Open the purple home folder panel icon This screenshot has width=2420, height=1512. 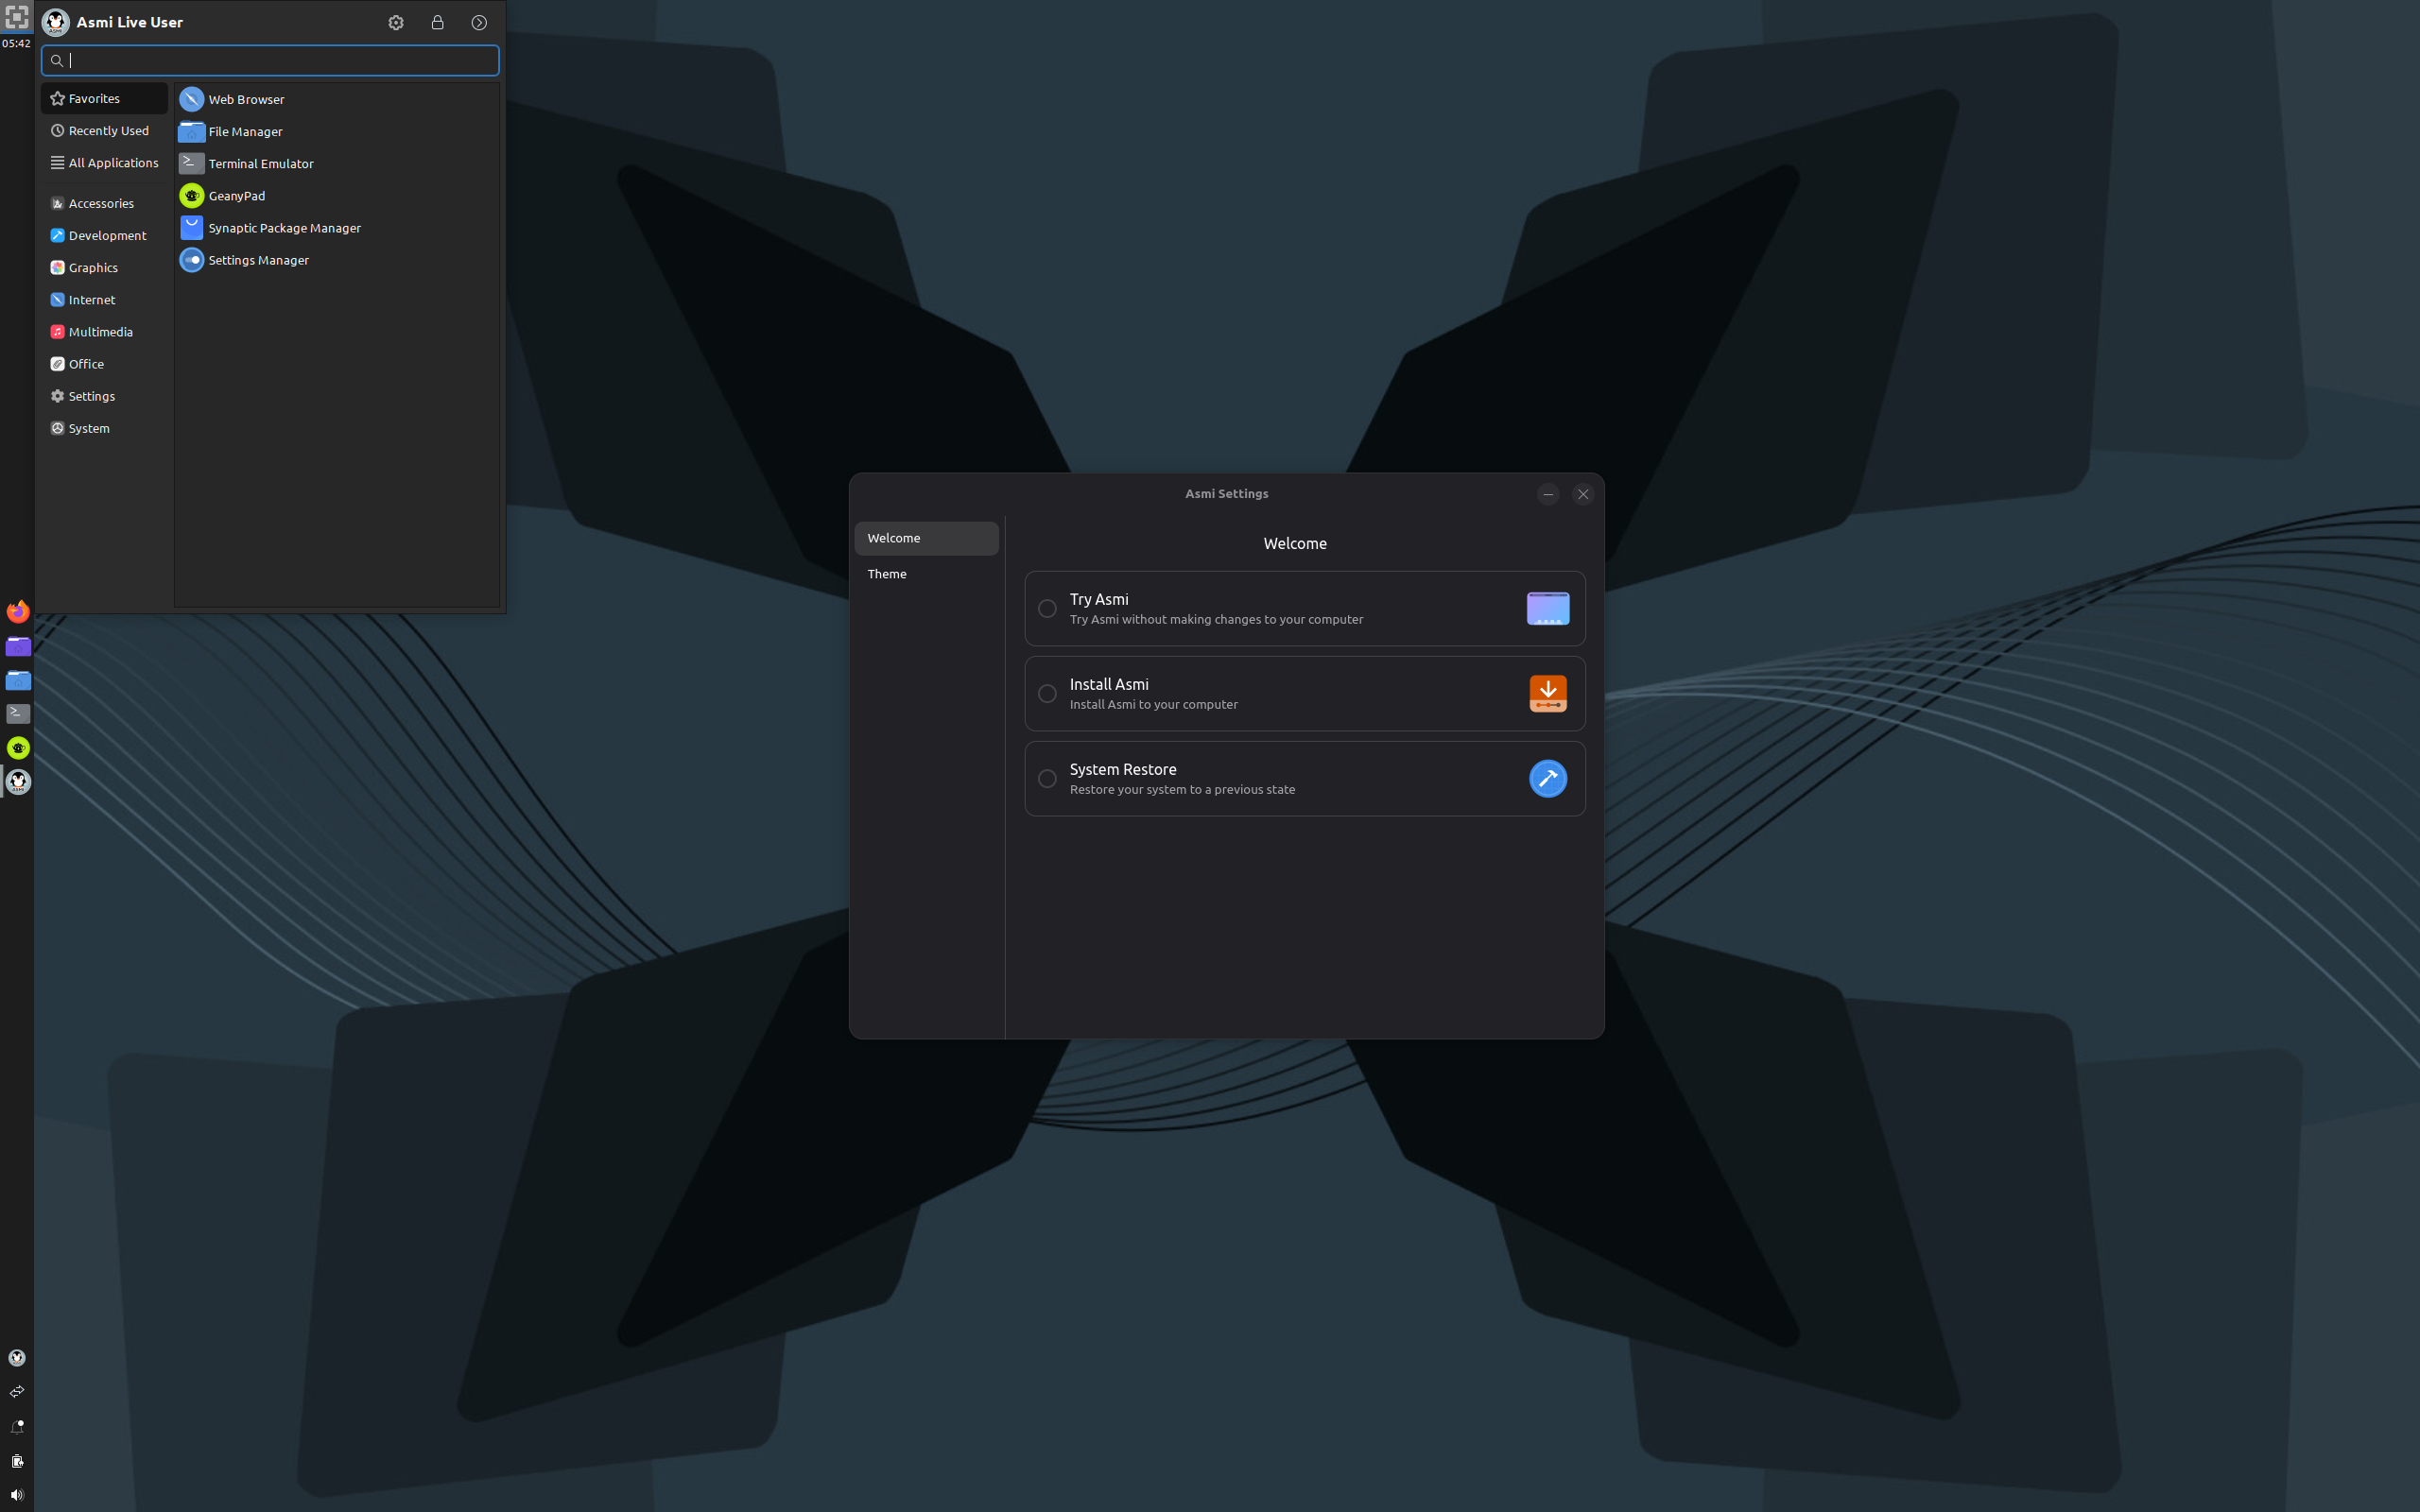coord(18,646)
